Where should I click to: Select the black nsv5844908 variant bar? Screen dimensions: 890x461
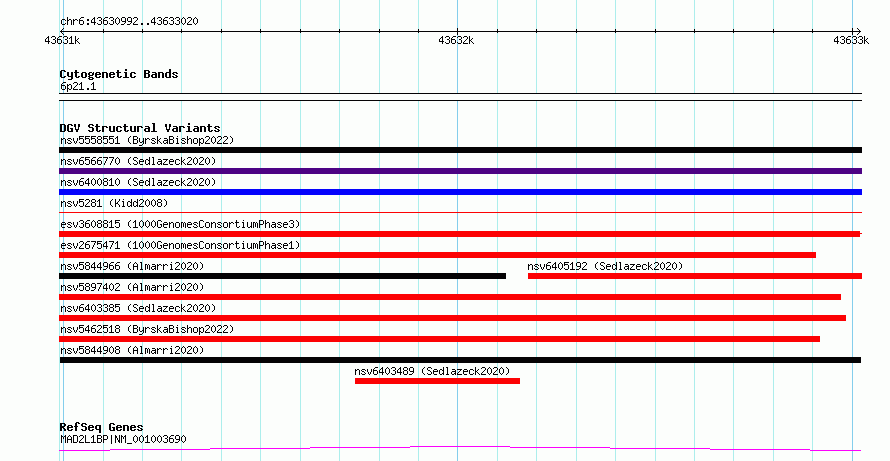coord(460,360)
